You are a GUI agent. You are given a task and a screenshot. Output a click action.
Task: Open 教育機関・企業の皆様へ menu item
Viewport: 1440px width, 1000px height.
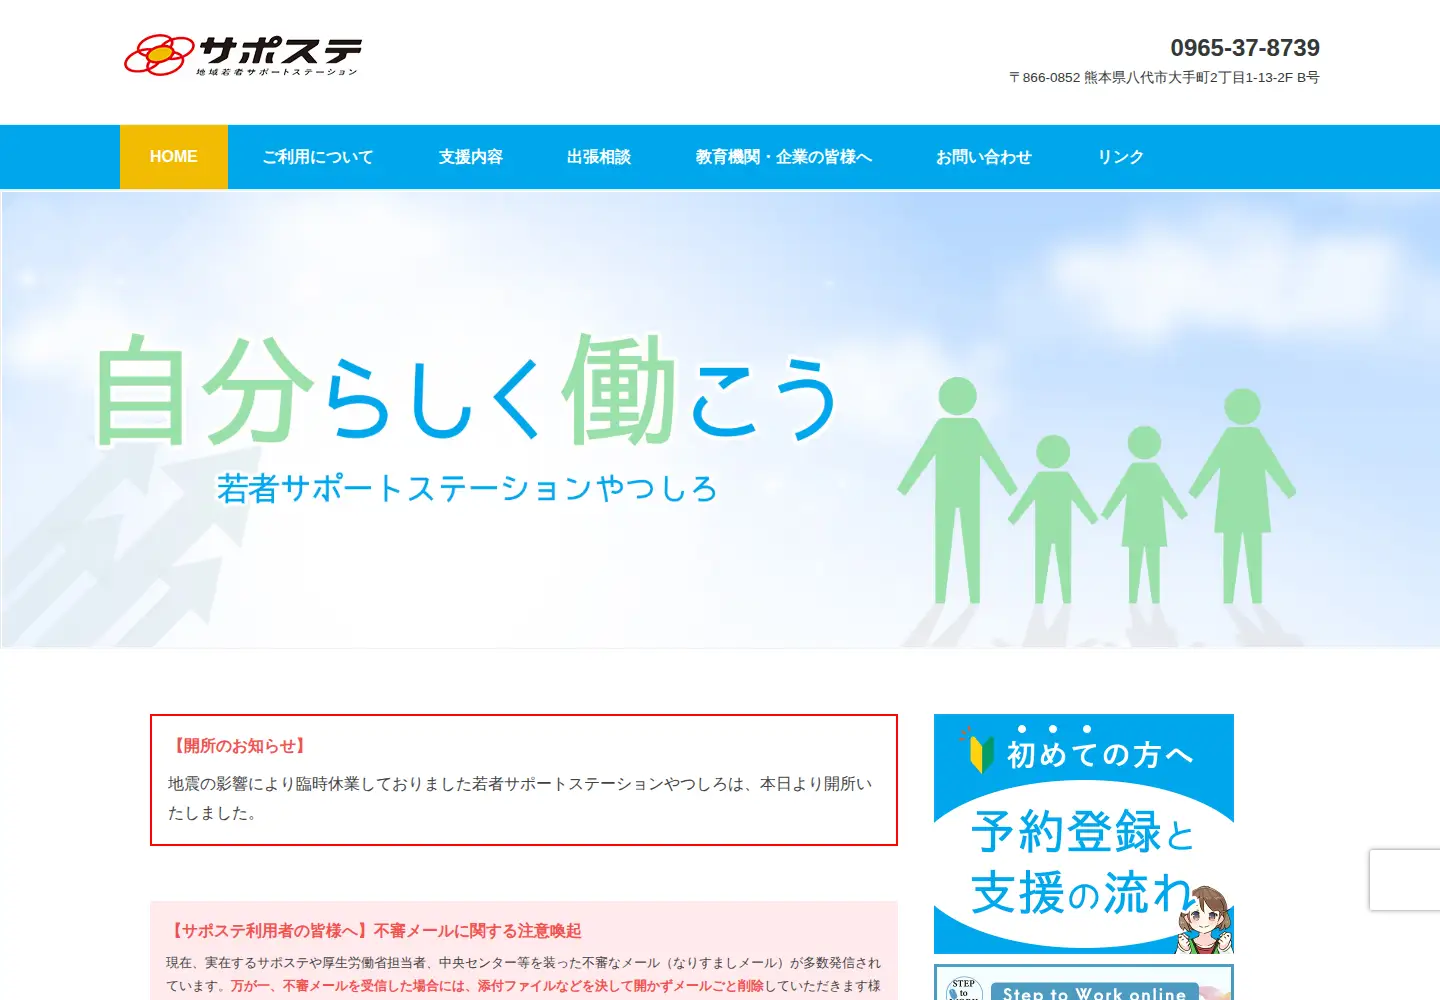784,157
